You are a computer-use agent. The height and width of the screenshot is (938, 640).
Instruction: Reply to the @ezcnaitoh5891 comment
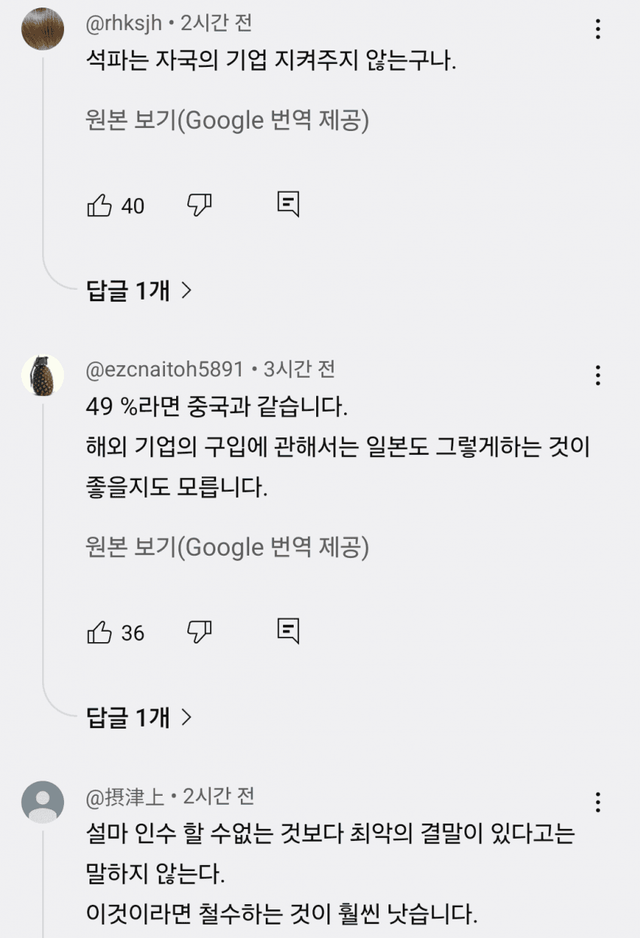point(288,631)
